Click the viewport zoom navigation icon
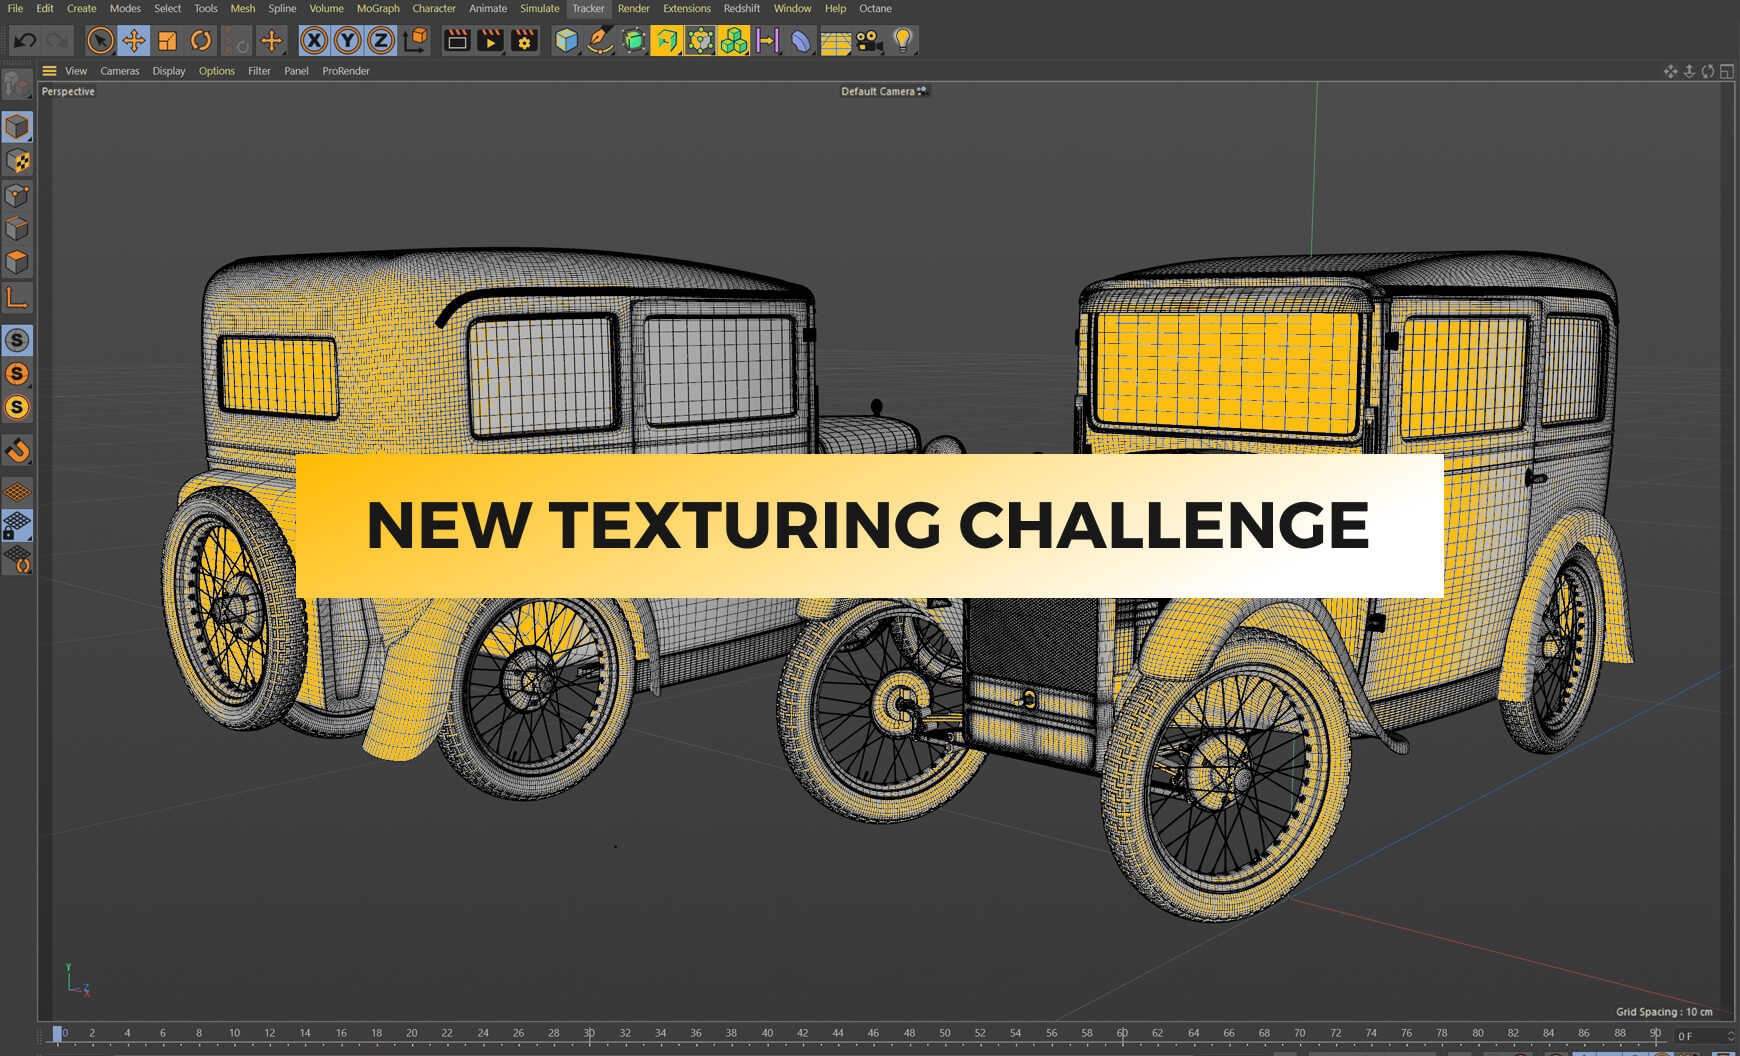The width and height of the screenshot is (1740, 1056). point(1689,71)
